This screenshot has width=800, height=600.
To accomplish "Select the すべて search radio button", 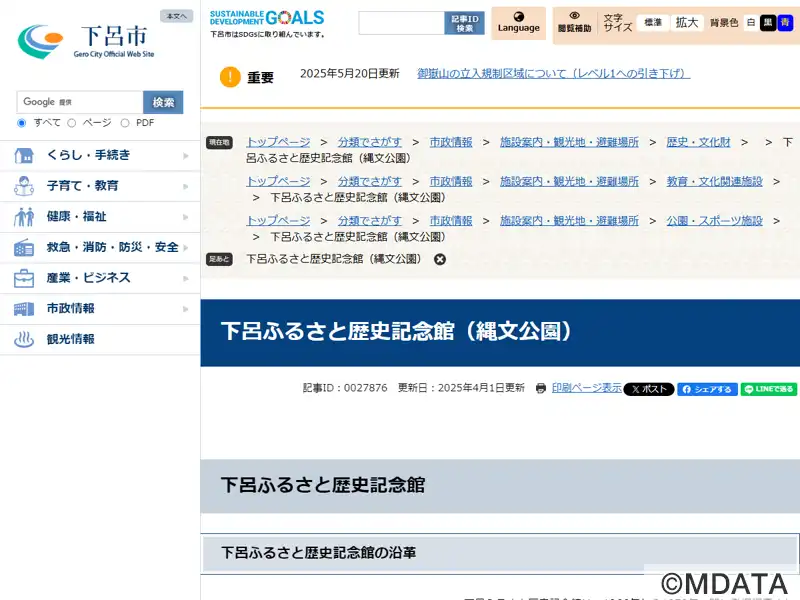I will click(x=21, y=123).
